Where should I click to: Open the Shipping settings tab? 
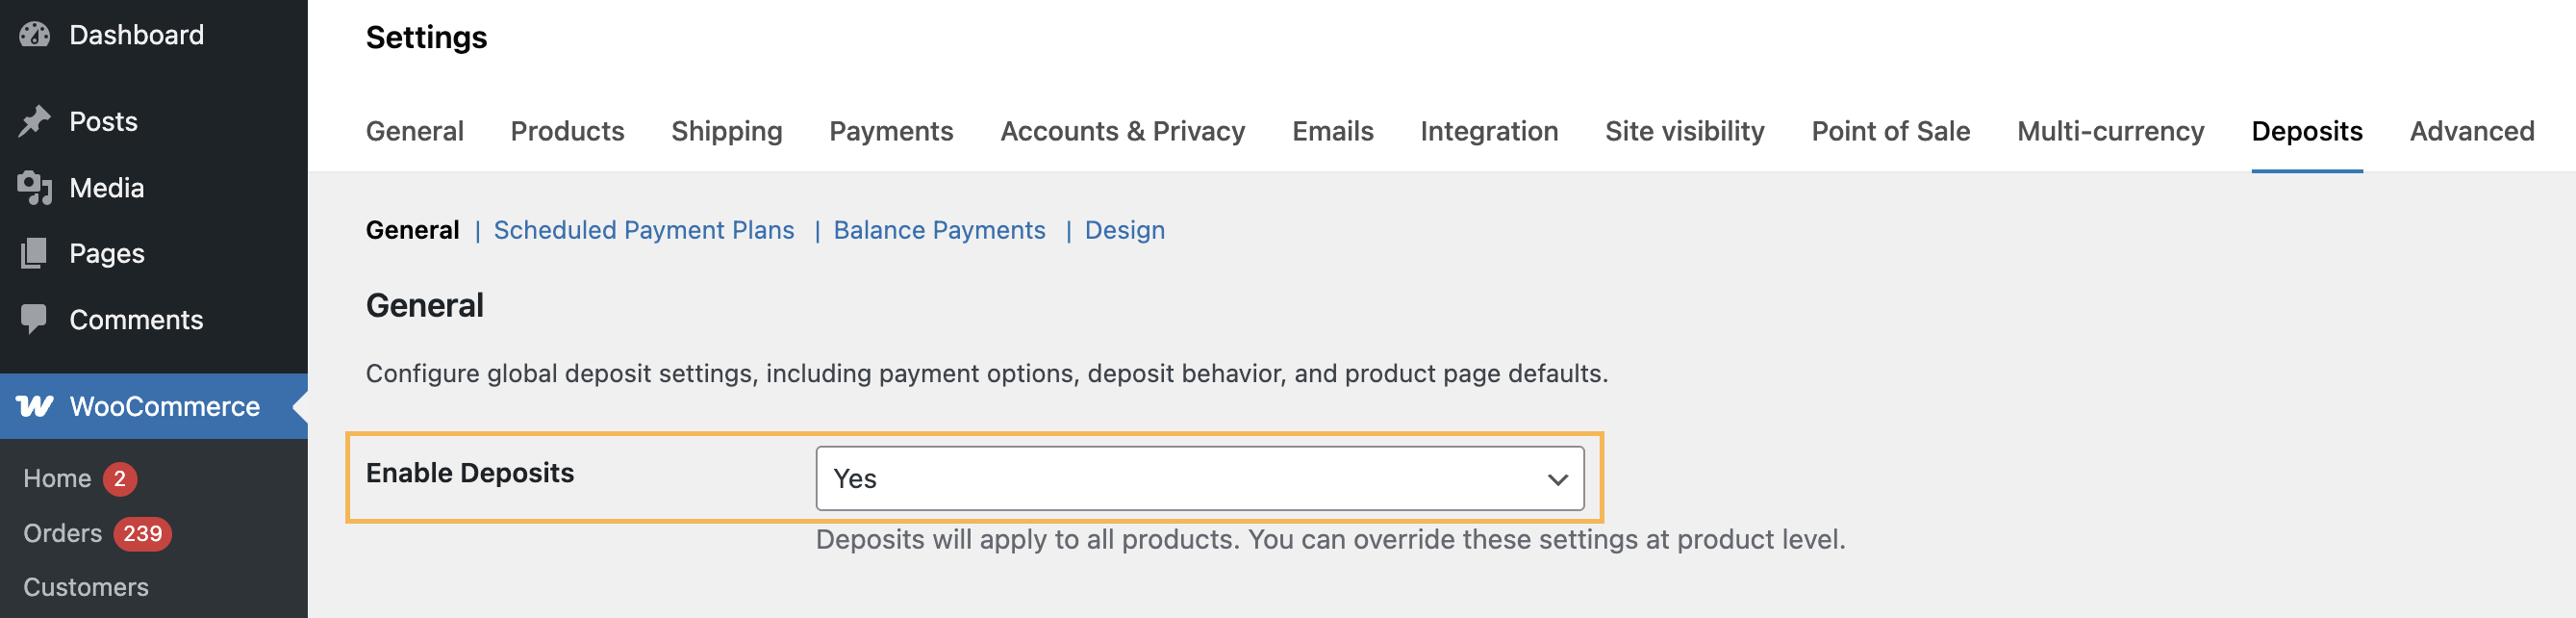(x=726, y=131)
